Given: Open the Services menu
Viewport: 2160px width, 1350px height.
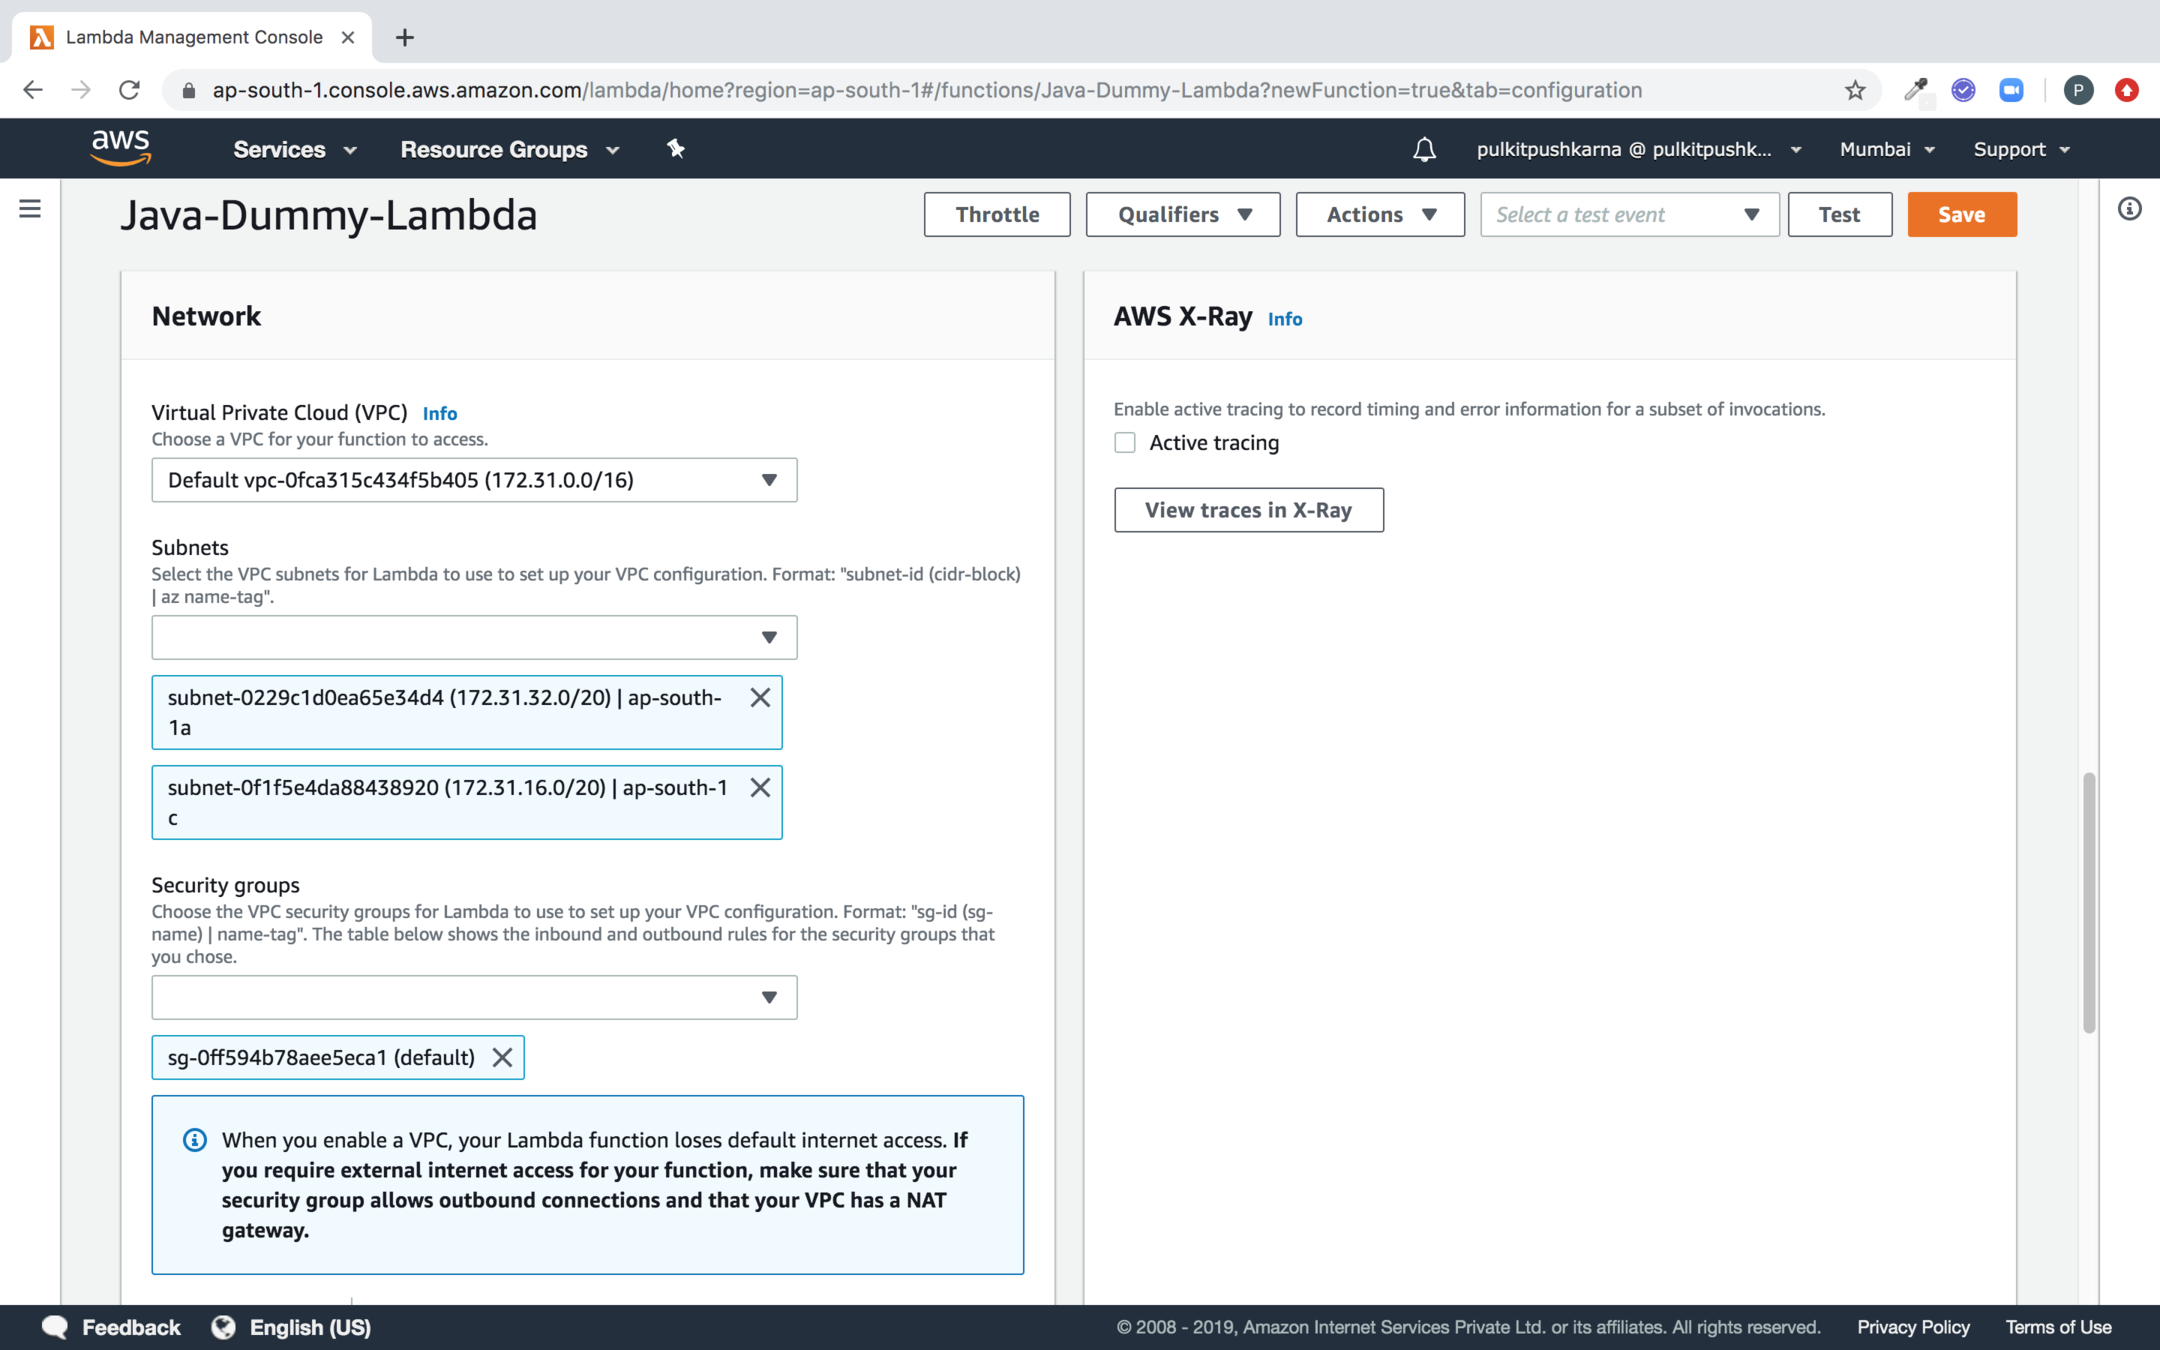Looking at the screenshot, I should pyautogui.click(x=294, y=149).
